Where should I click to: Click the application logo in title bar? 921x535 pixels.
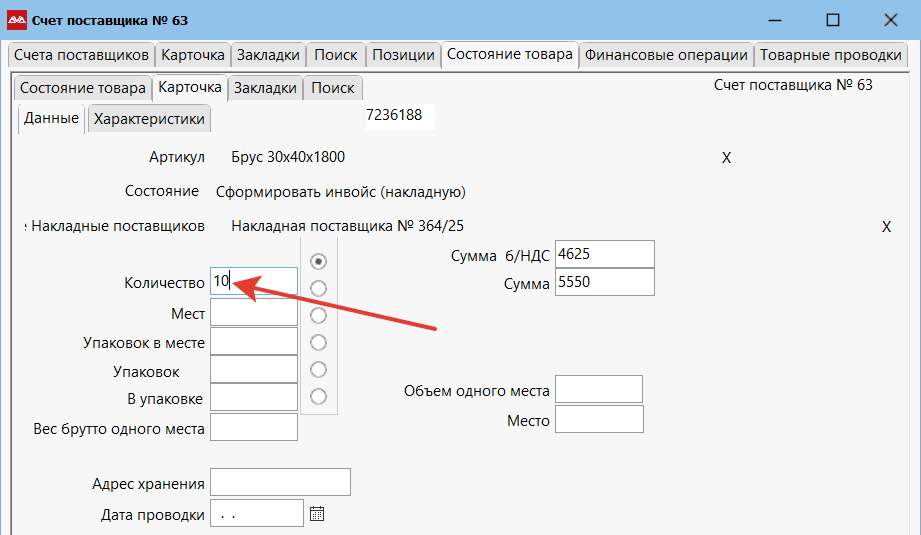pyautogui.click(x=17, y=20)
